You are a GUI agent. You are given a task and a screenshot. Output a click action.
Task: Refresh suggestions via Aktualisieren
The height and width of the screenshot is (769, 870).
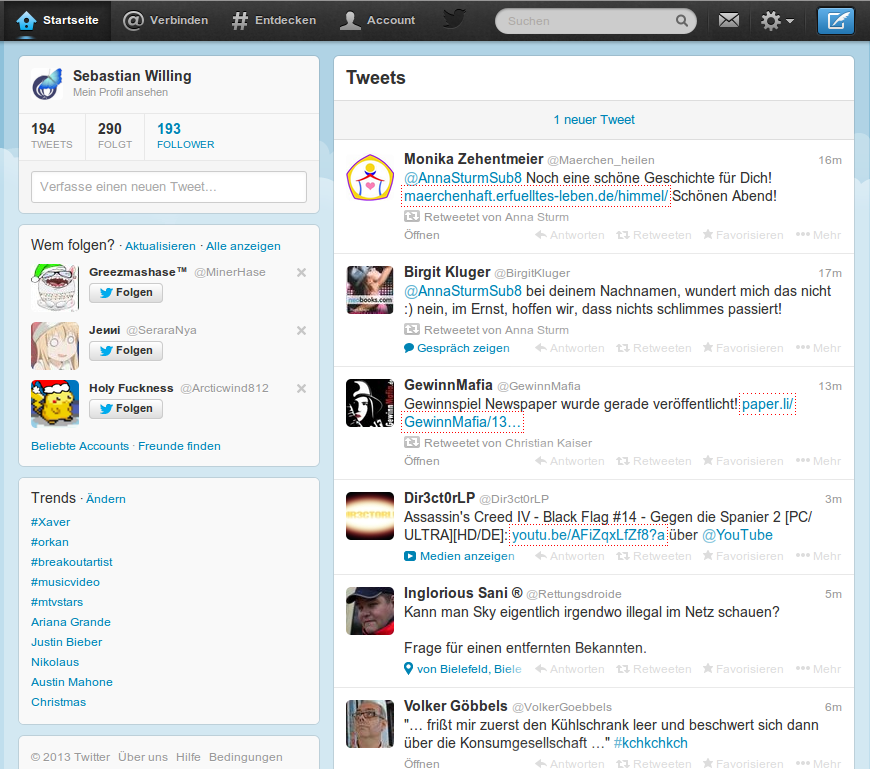coord(160,246)
